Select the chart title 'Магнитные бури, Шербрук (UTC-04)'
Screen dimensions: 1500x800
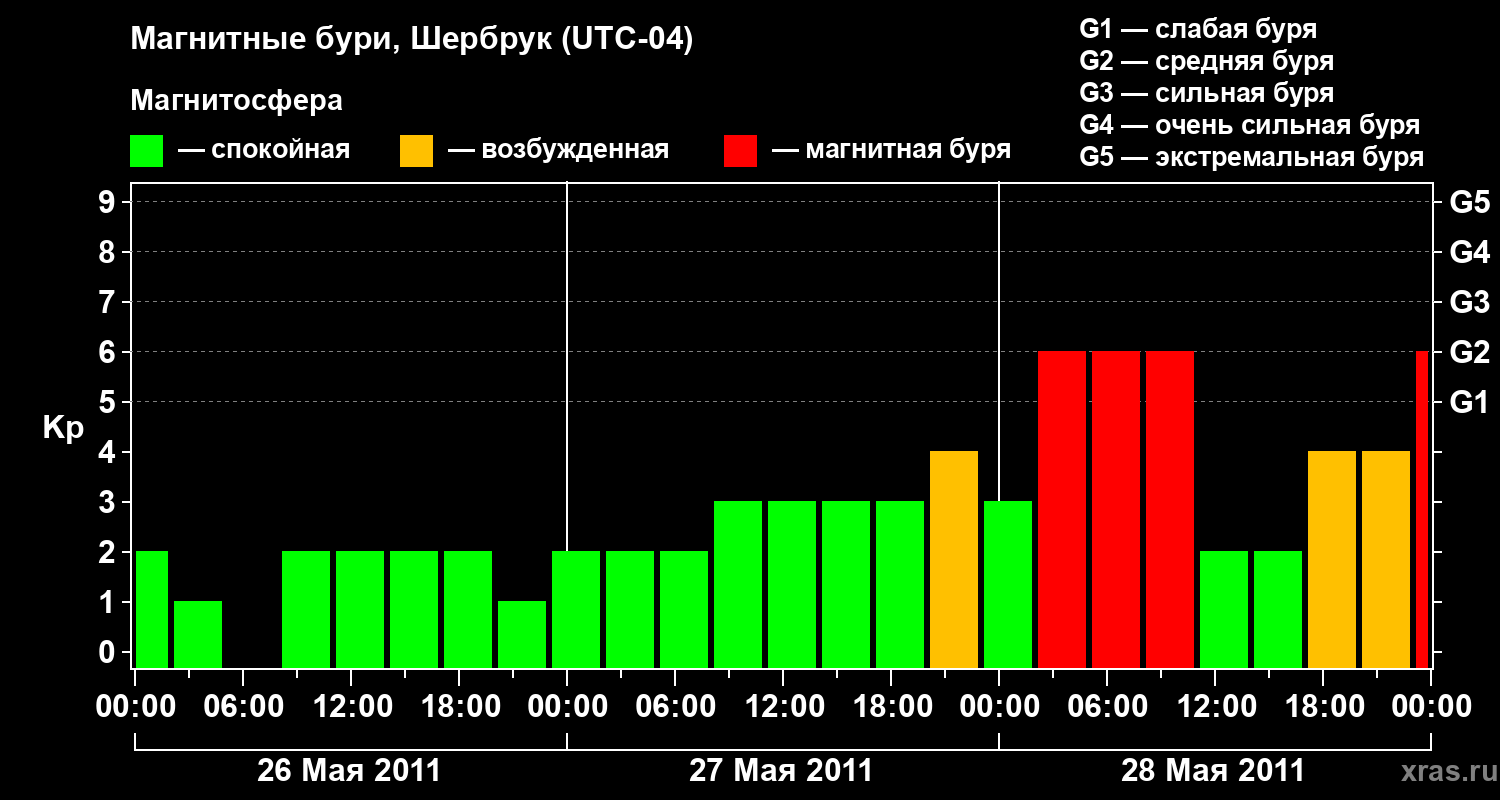point(412,40)
